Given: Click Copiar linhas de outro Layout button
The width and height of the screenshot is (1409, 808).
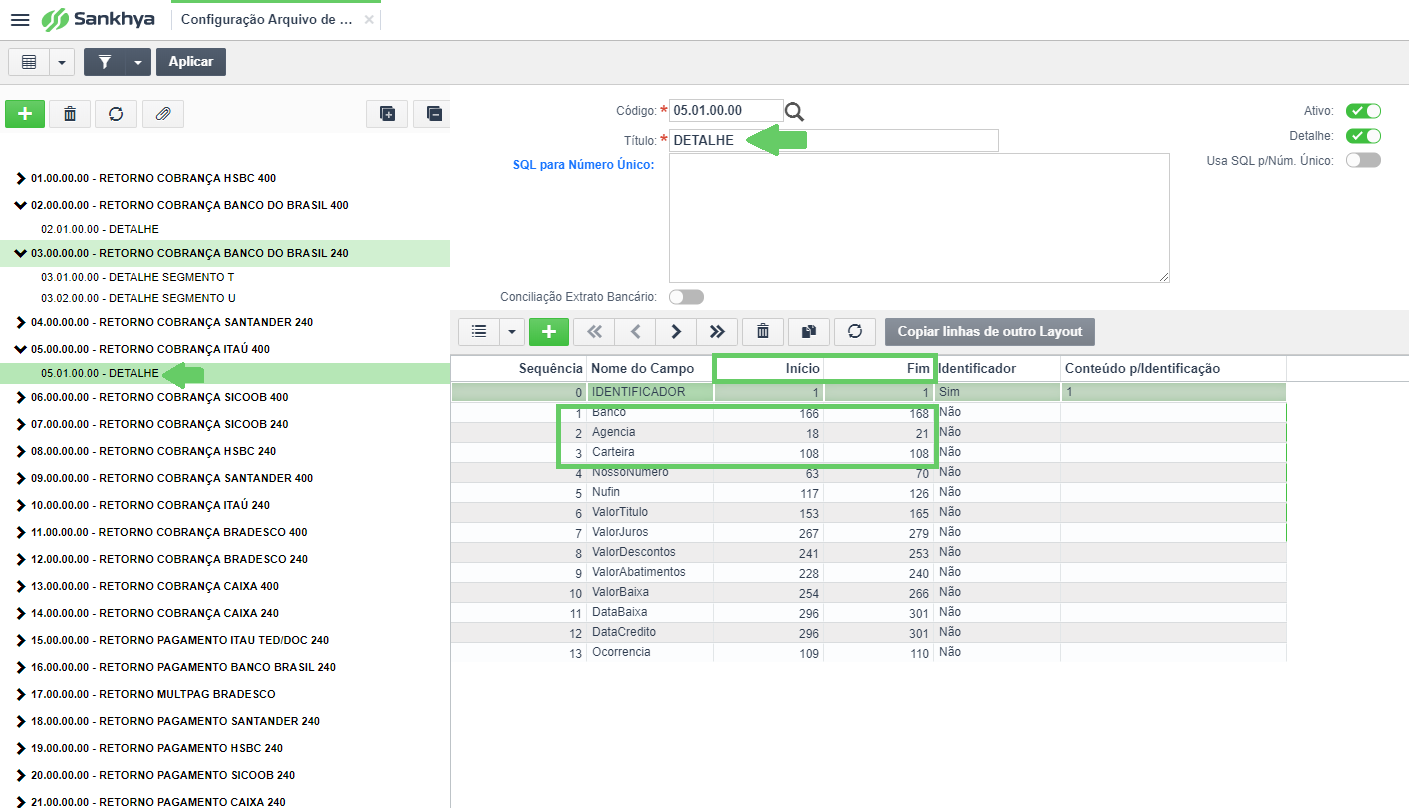Looking at the screenshot, I should 990,331.
